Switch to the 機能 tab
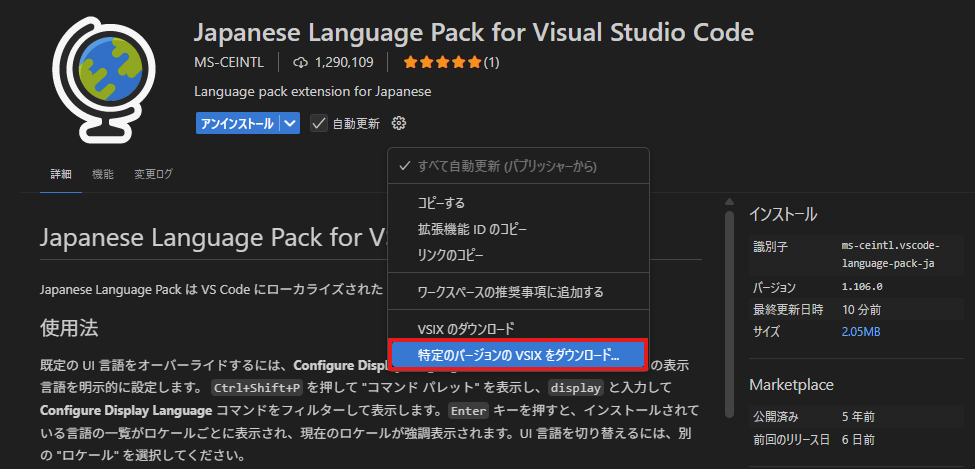Image resolution: width=975 pixels, height=469 pixels. coord(103,174)
